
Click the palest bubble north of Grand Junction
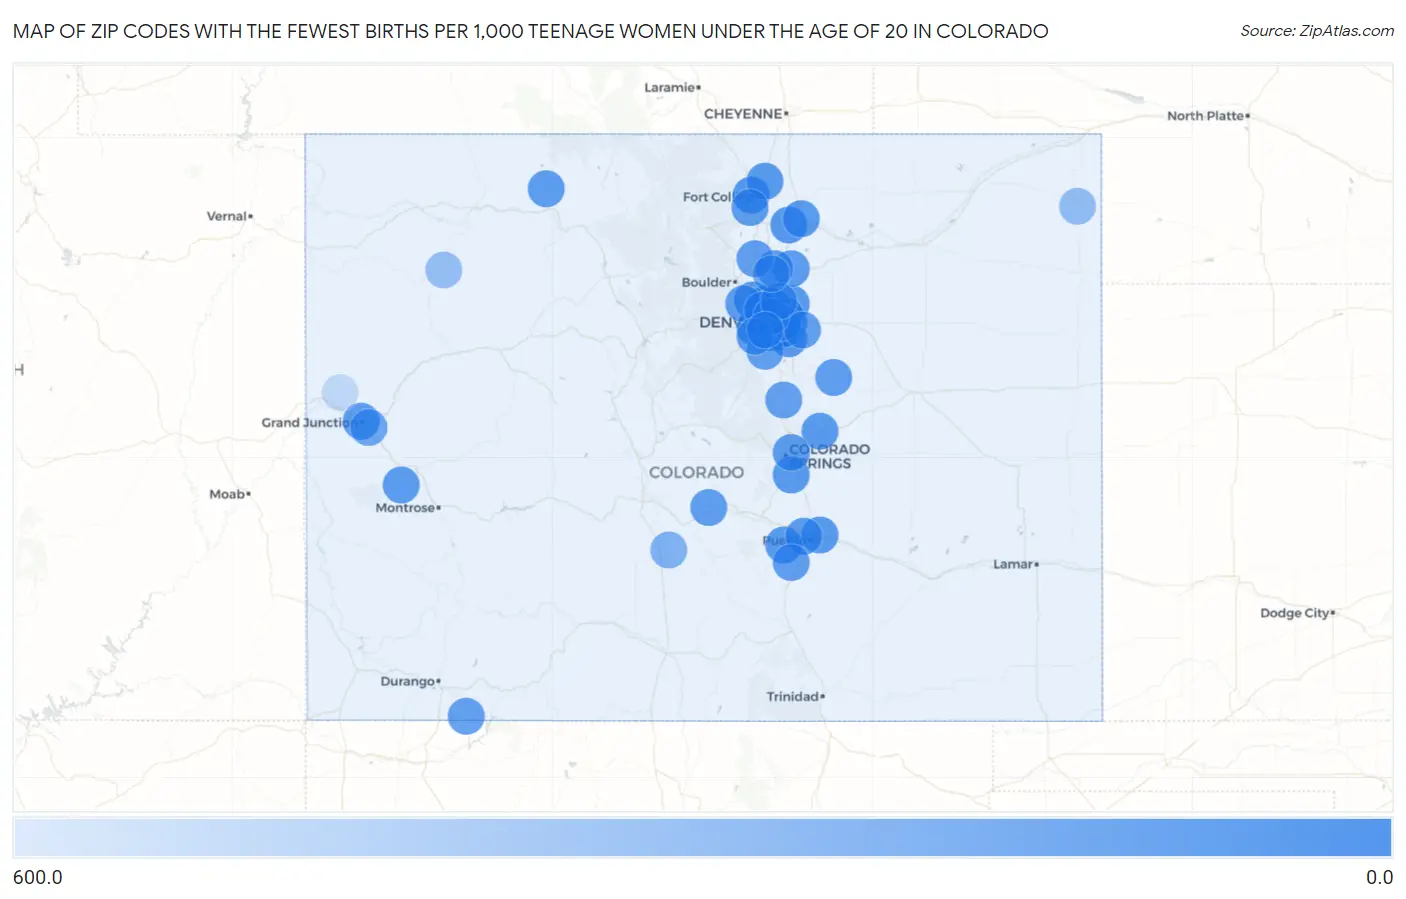(340, 393)
